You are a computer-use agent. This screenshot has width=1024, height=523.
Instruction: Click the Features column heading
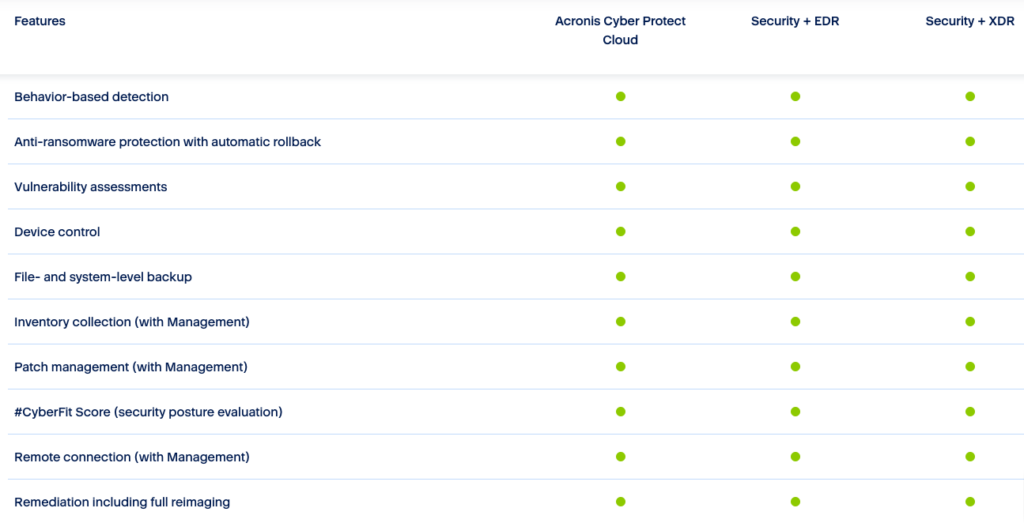point(40,21)
